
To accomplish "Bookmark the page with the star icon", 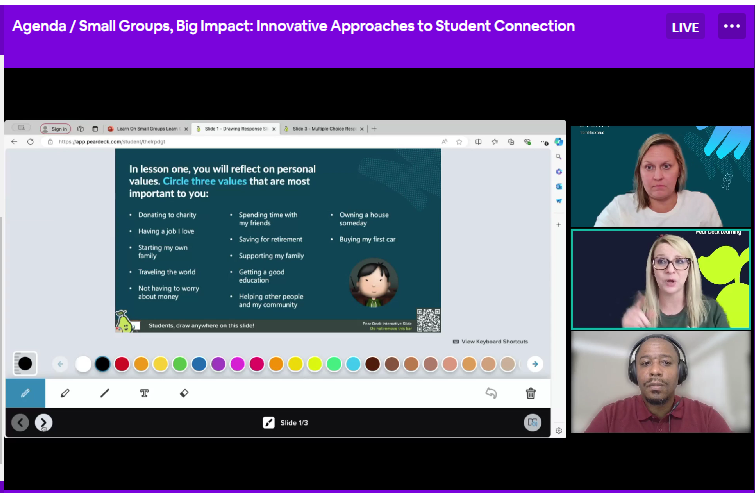I will click(x=459, y=142).
